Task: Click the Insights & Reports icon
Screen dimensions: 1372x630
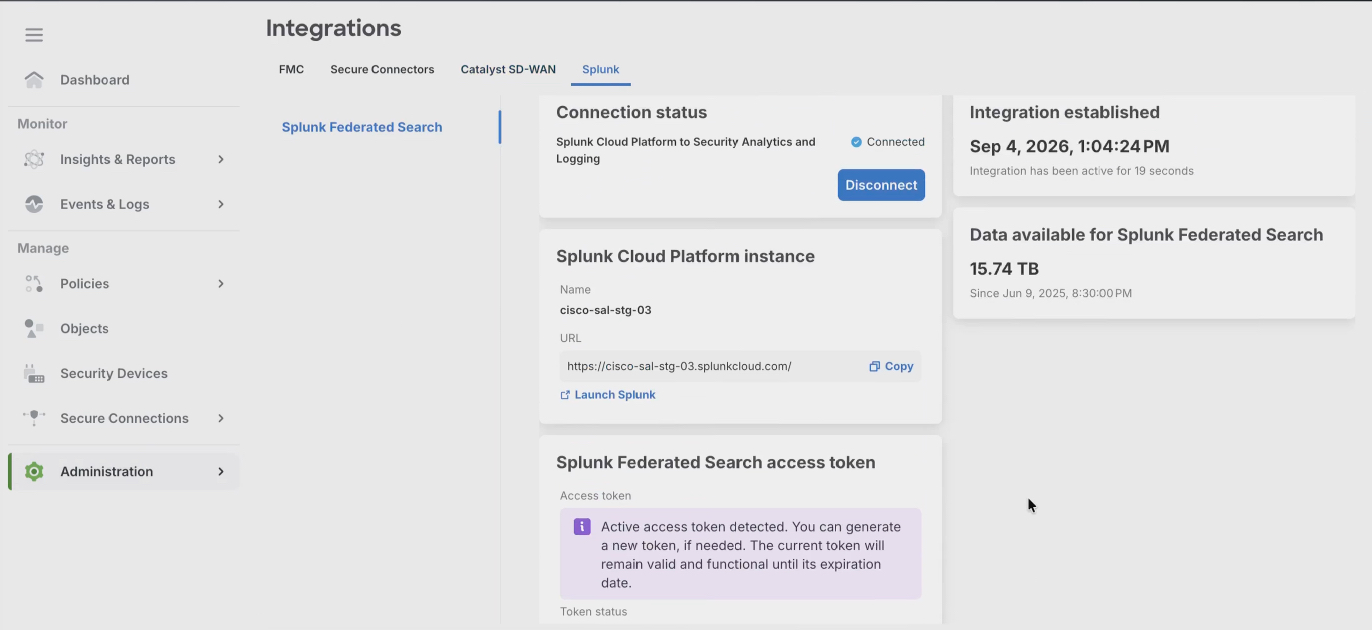Action: tap(34, 159)
